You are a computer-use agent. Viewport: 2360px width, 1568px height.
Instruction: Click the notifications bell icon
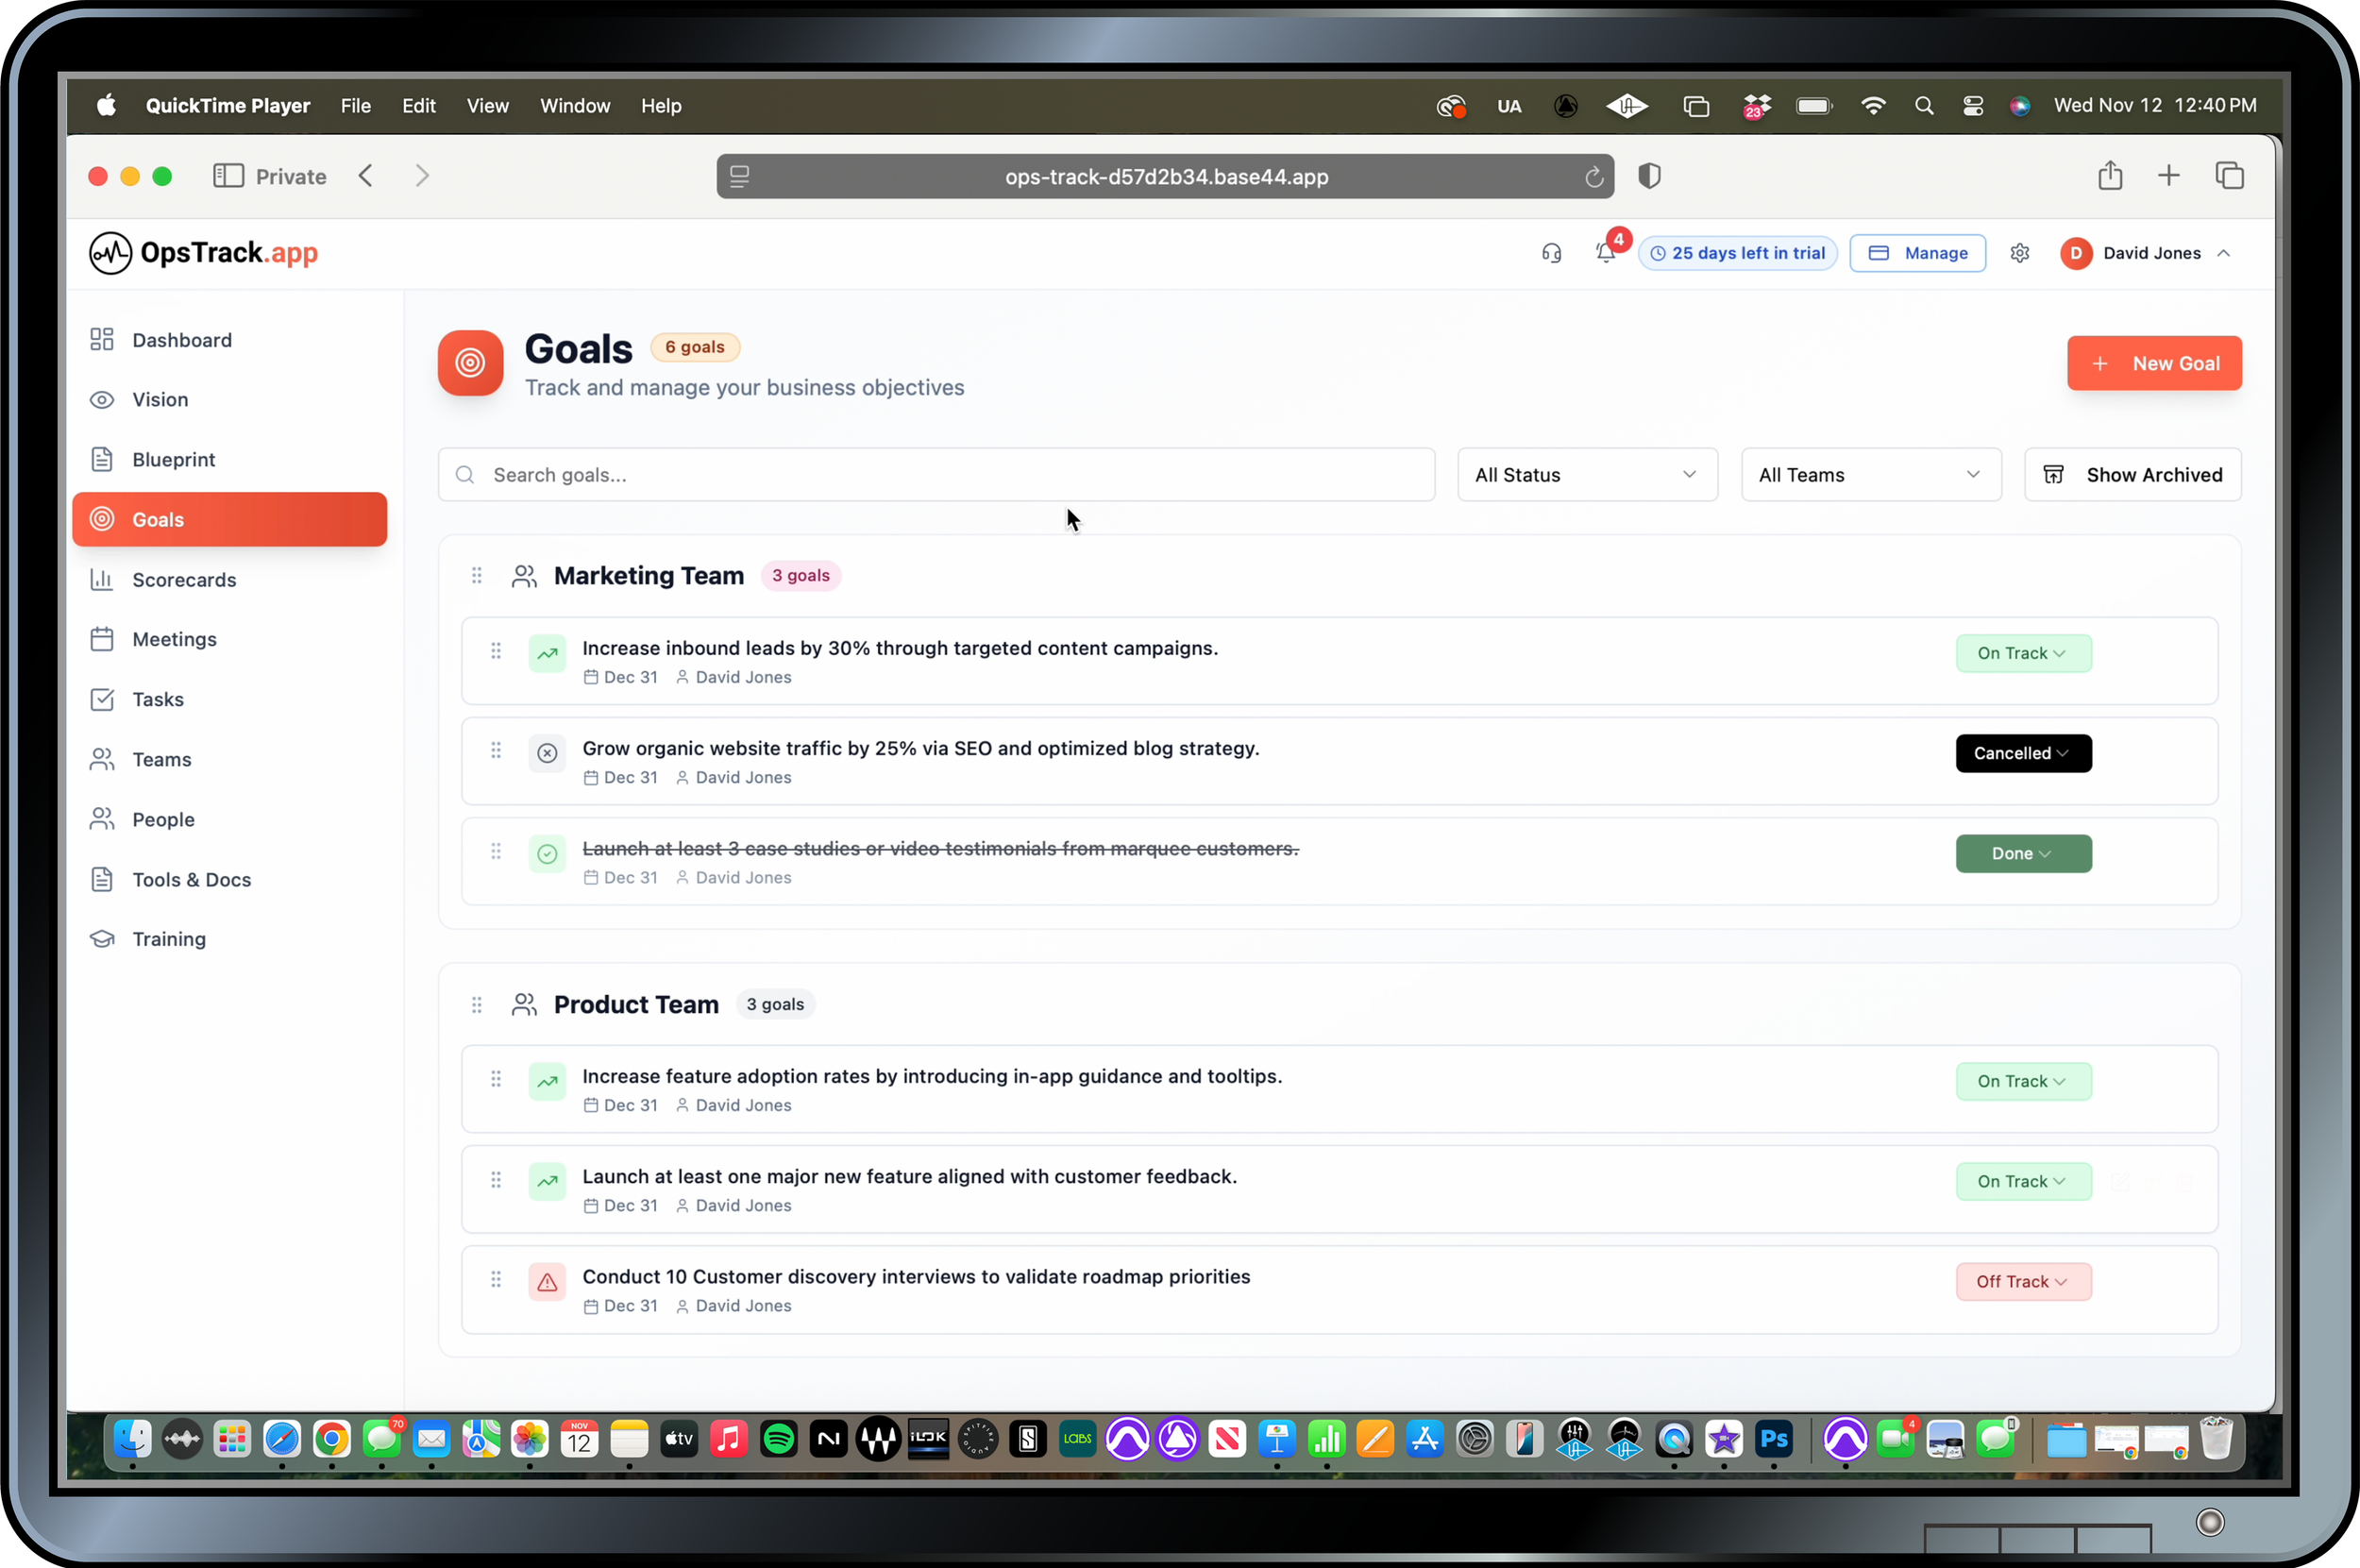pos(1605,253)
